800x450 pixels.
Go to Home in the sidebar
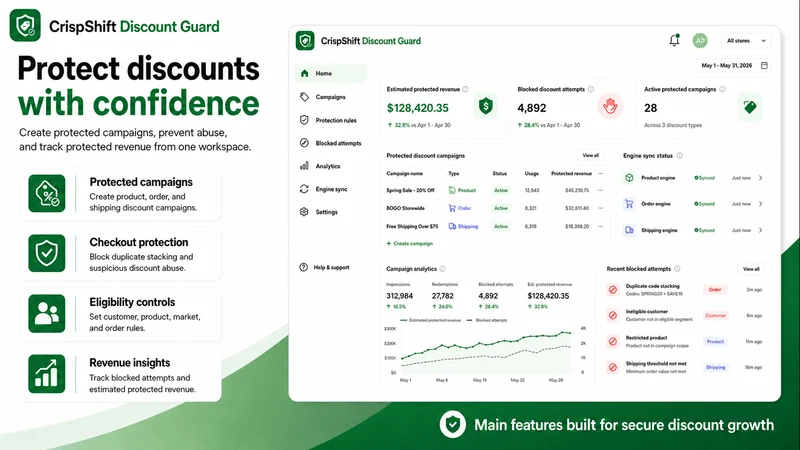[330, 73]
